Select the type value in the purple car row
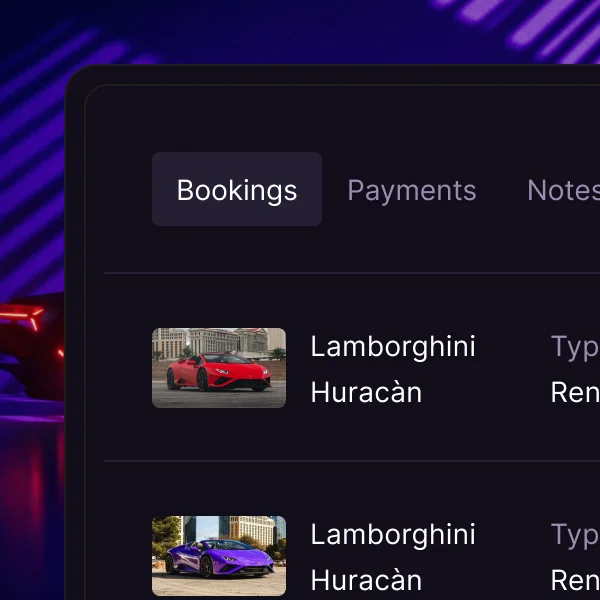 click(x=575, y=580)
